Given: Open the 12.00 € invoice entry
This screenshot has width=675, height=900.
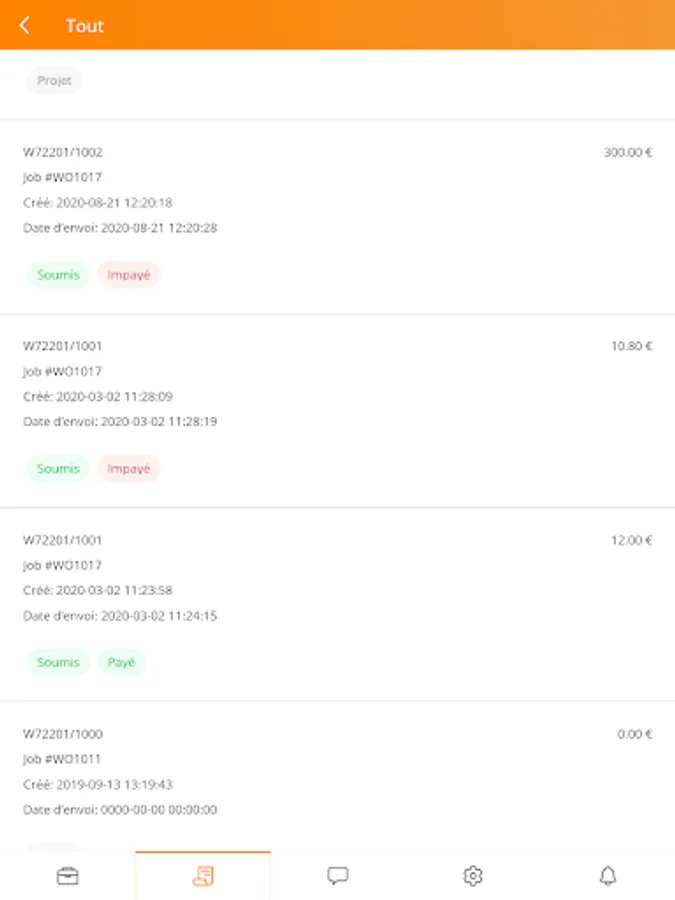Looking at the screenshot, I should (338, 604).
